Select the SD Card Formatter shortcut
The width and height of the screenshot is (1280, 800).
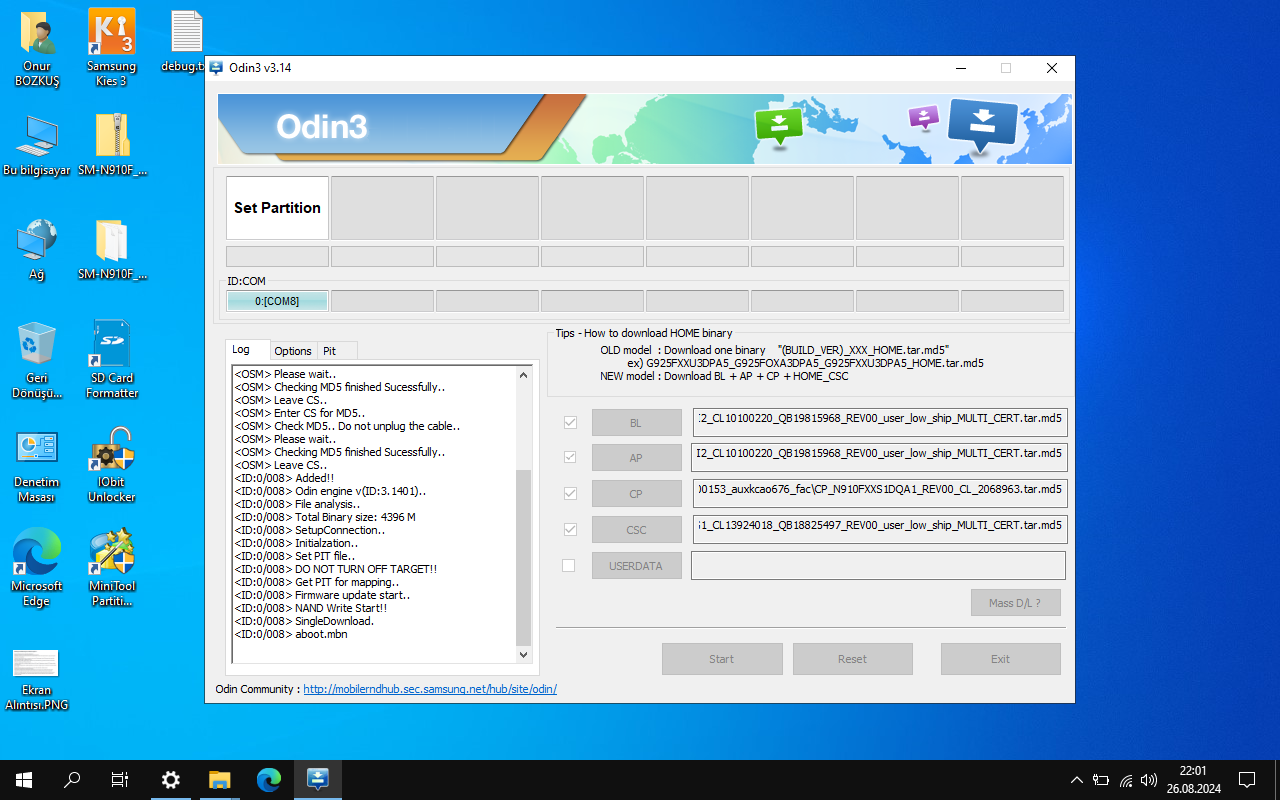[x=112, y=360]
